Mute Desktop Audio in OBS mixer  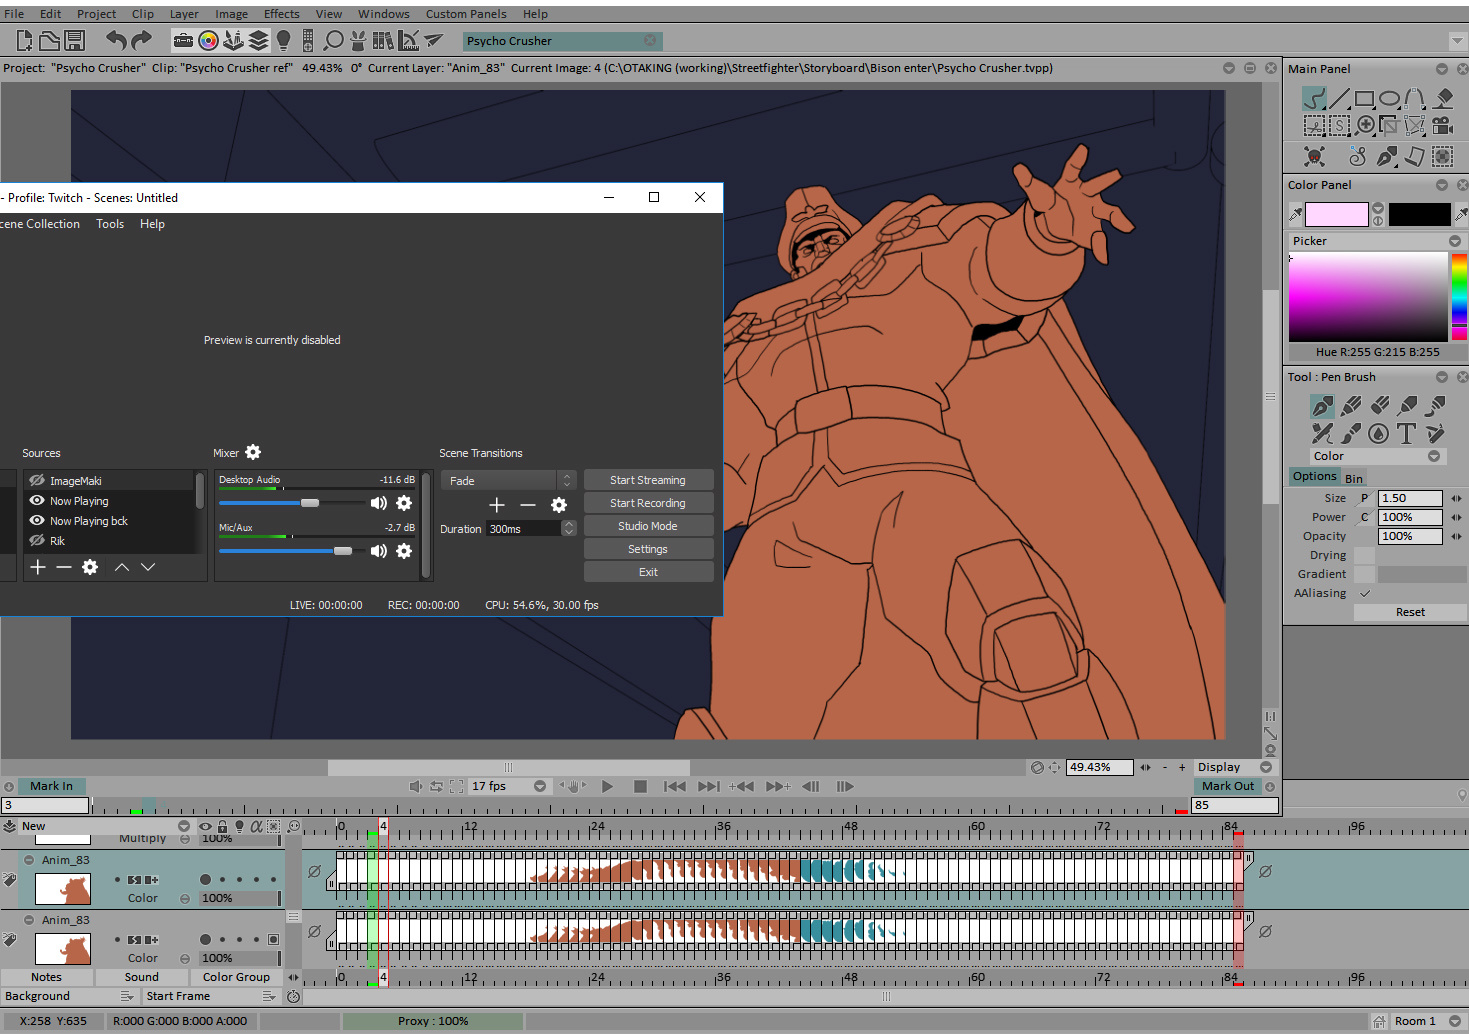click(x=379, y=503)
